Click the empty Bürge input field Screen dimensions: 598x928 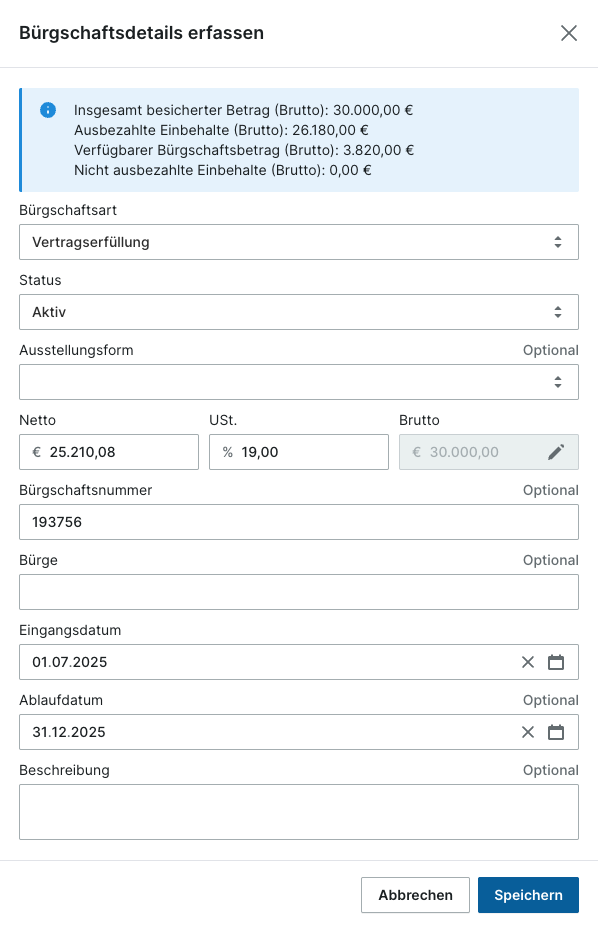tap(299, 592)
